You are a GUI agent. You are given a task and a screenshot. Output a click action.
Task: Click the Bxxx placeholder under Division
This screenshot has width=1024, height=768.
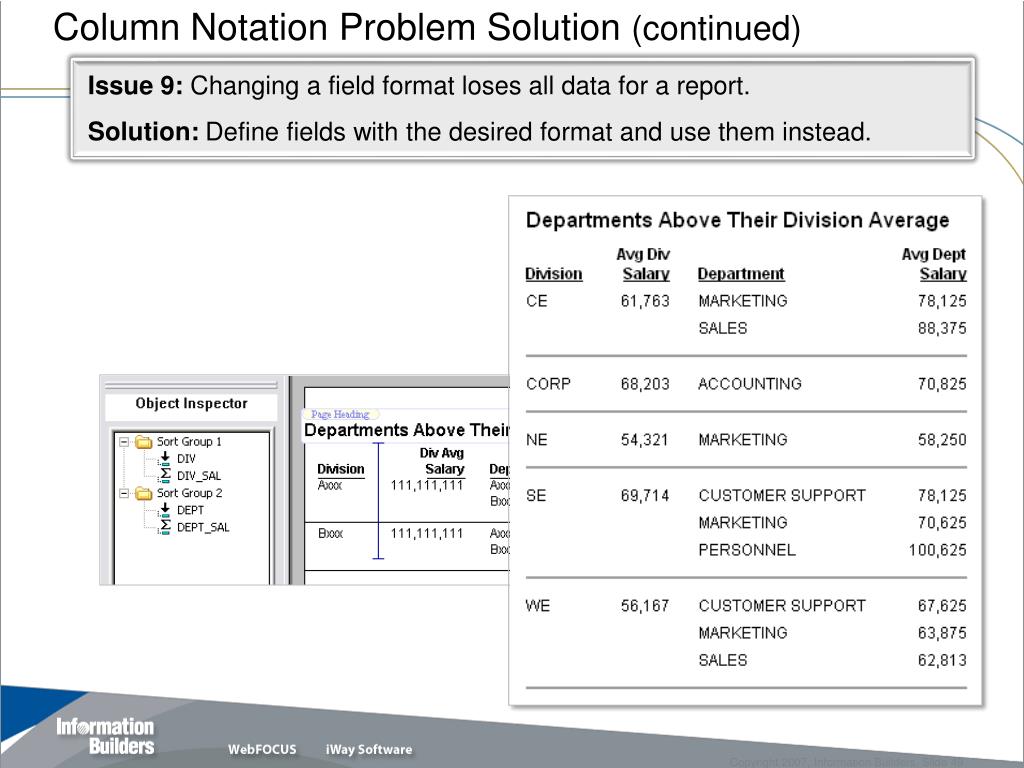pyautogui.click(x=330, y=534)
